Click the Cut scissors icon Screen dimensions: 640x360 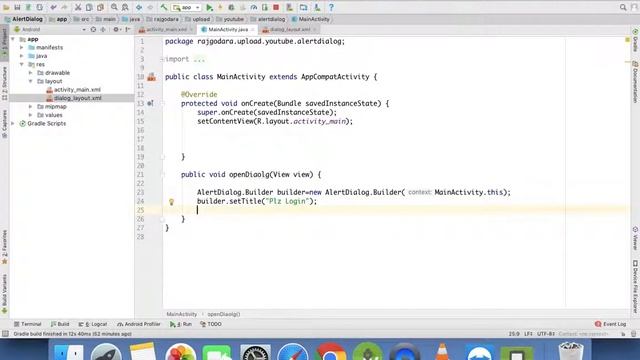pos(78,7)
